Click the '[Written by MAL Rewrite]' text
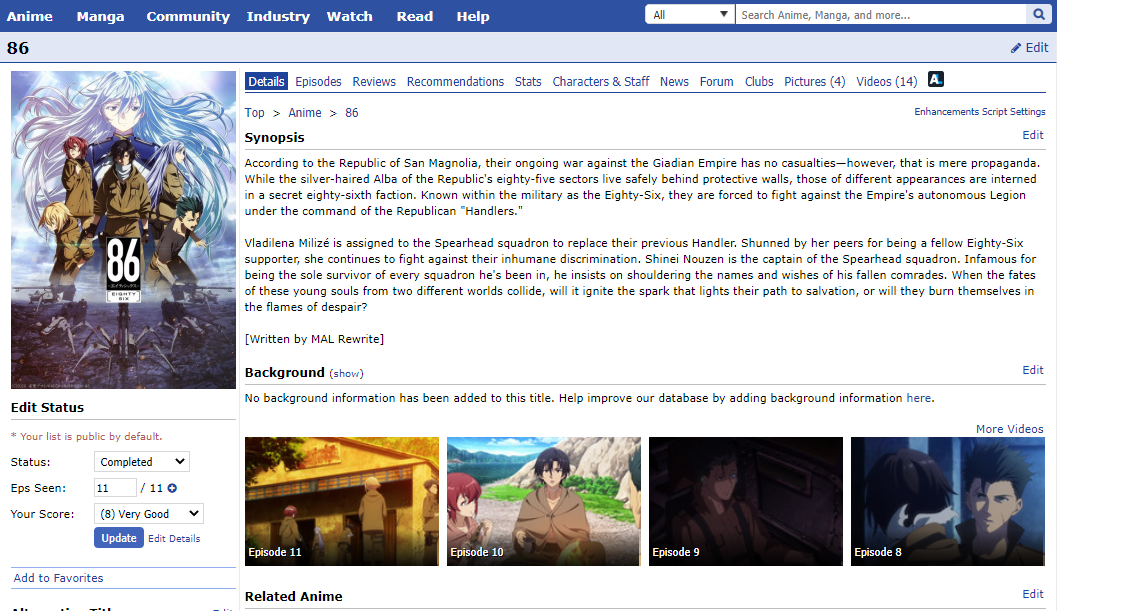 pyautogui.click(x=314, y=339)
